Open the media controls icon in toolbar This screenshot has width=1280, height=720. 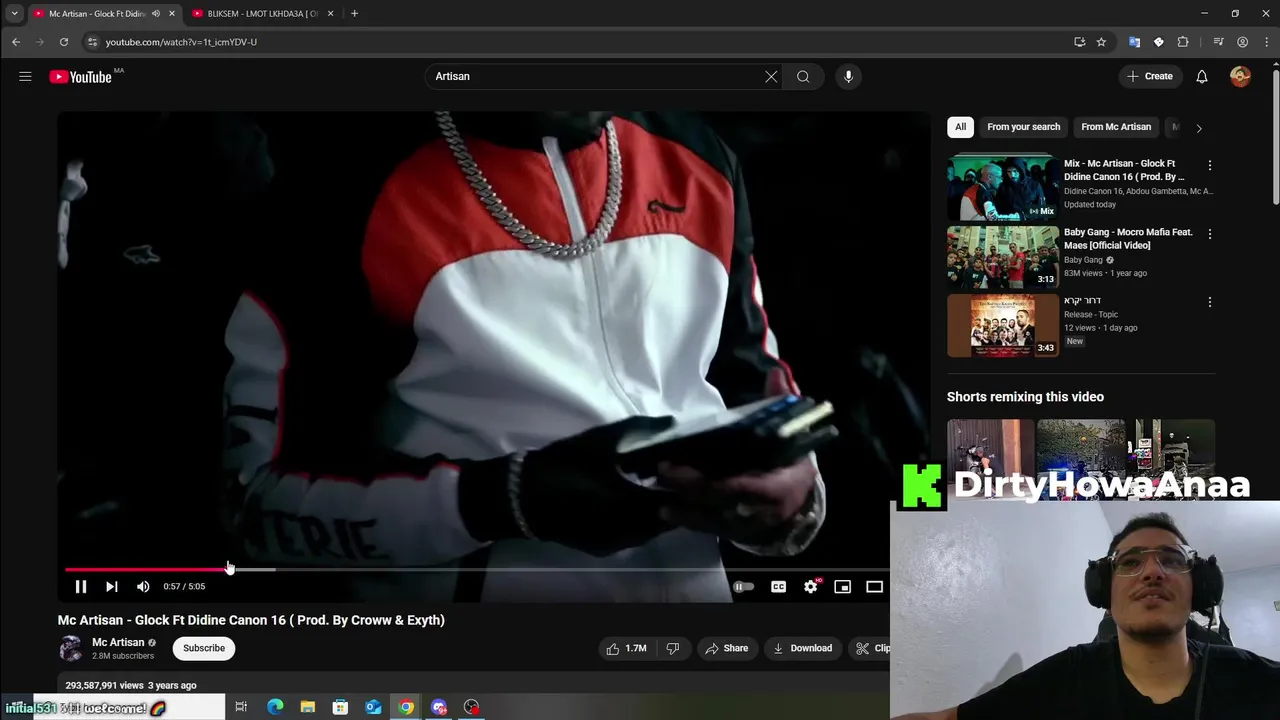pos(1218,42)
